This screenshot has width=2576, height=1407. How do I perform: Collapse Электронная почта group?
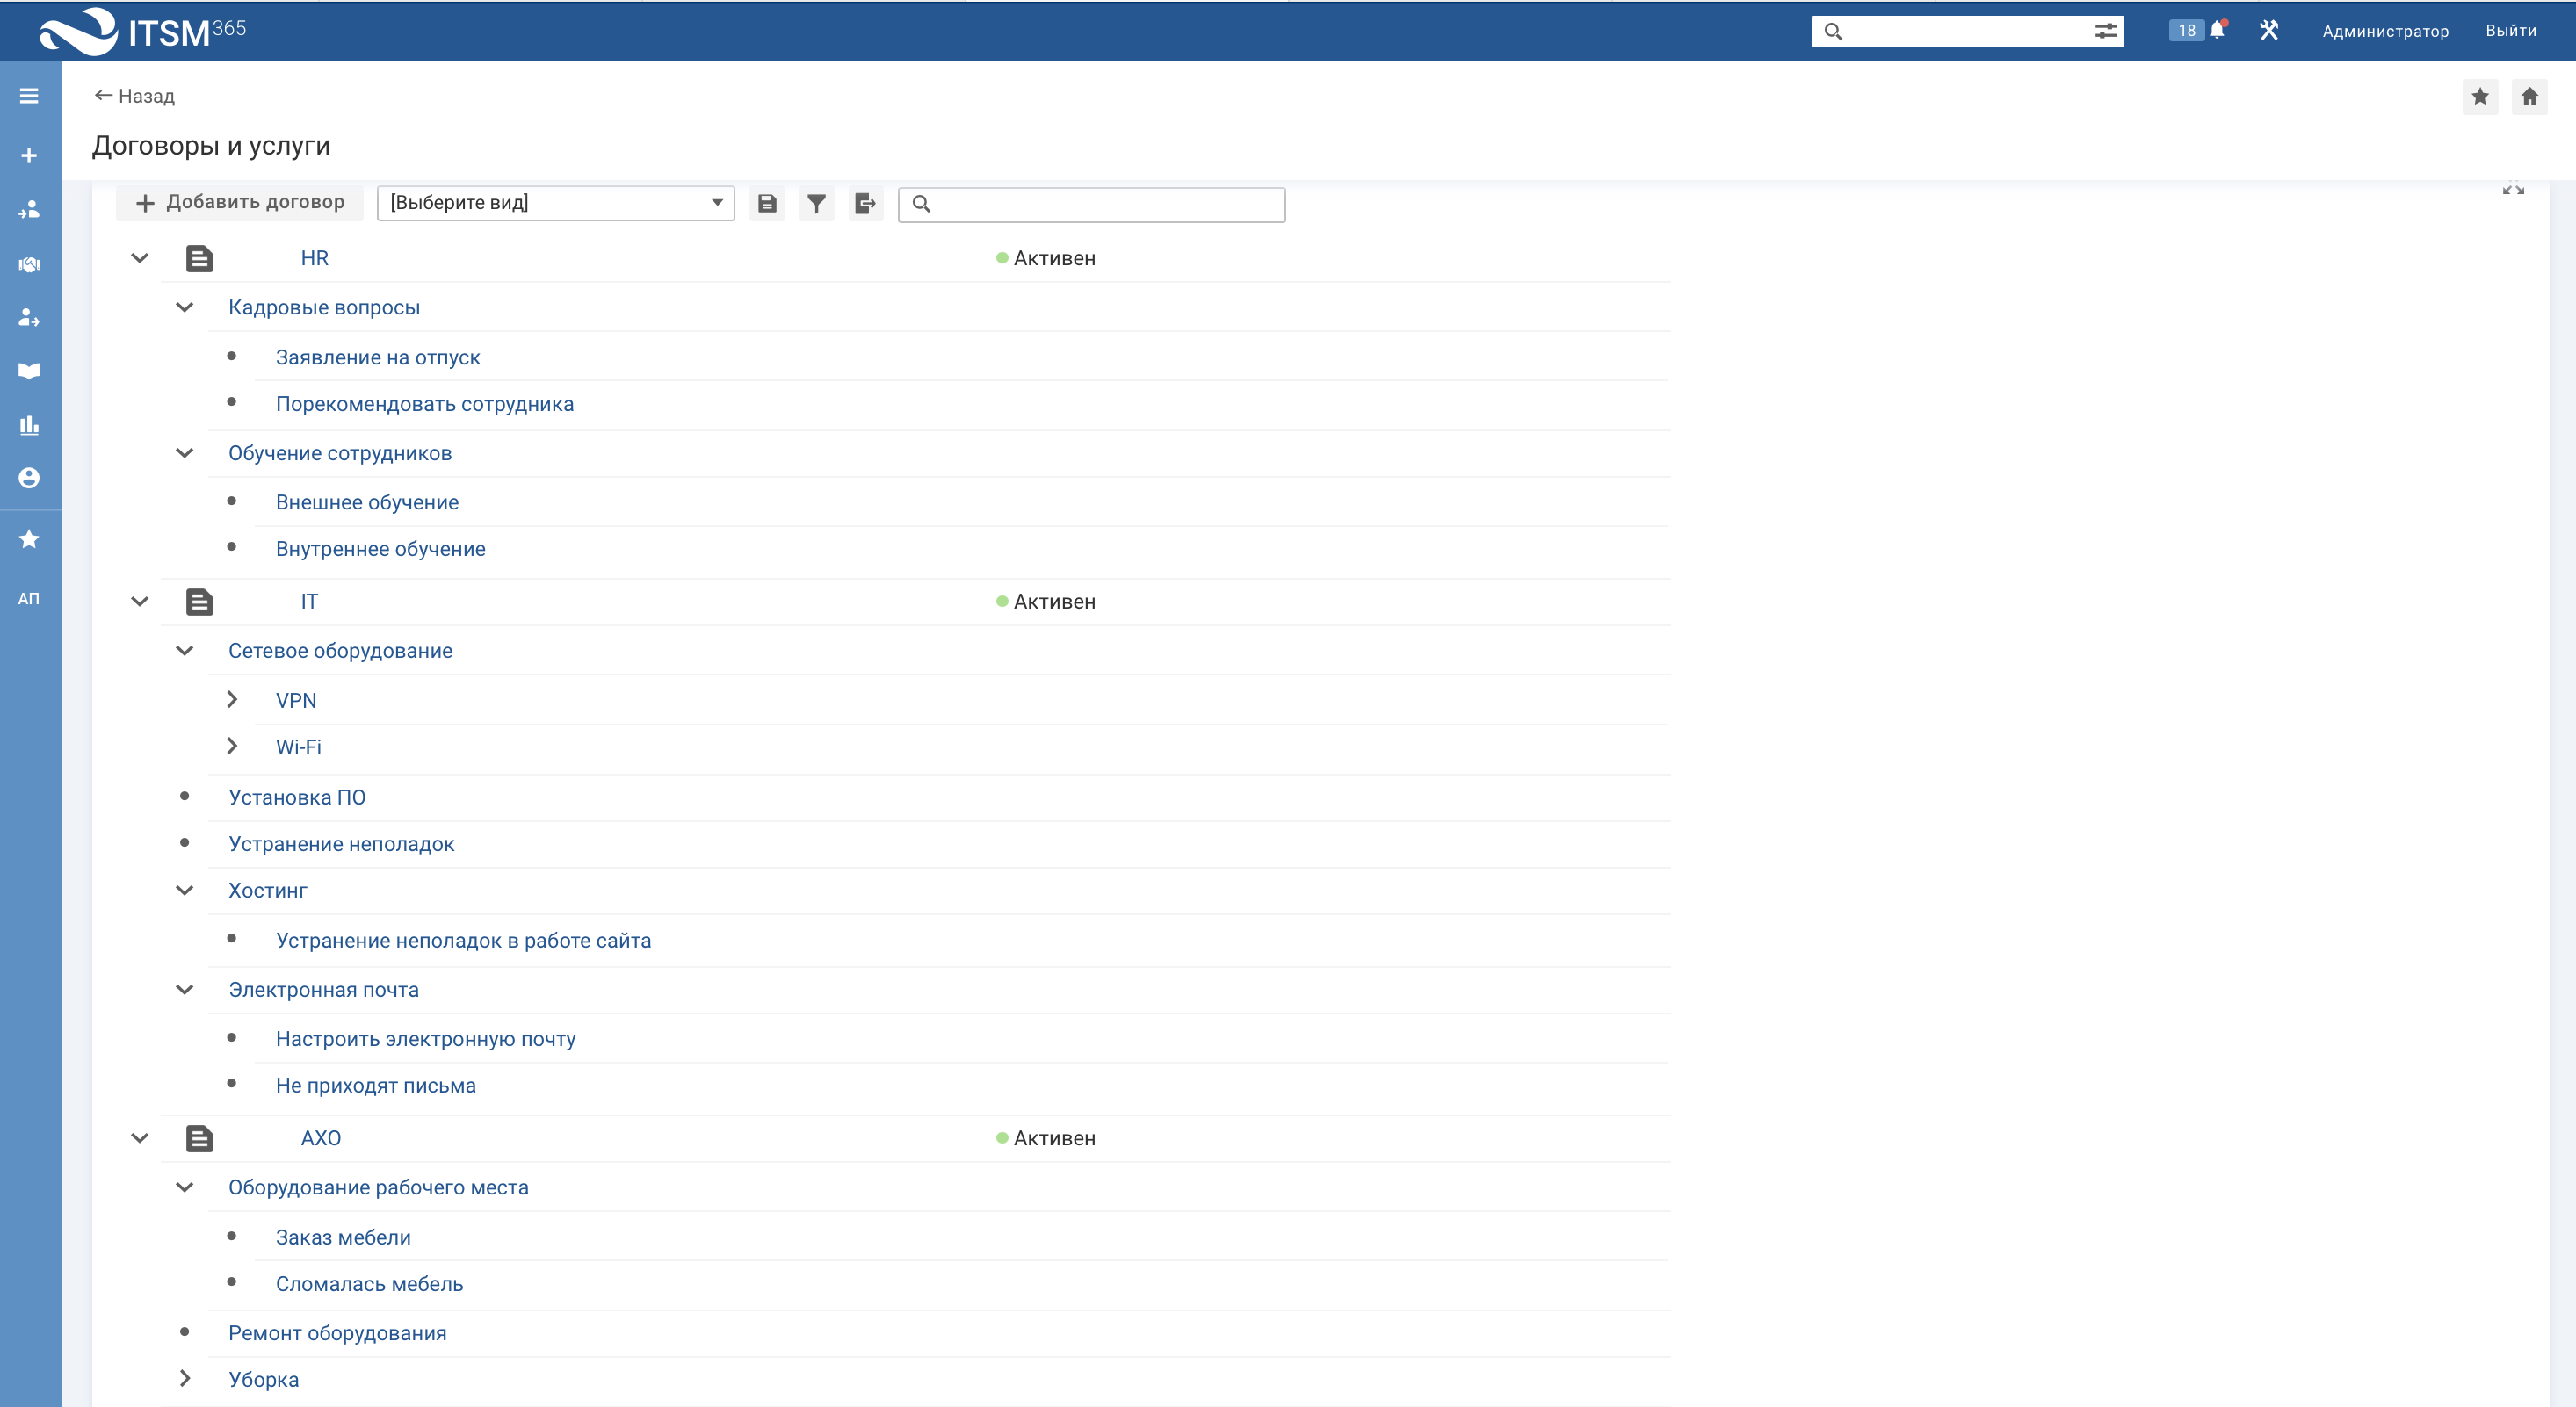(x=185, y=990)
